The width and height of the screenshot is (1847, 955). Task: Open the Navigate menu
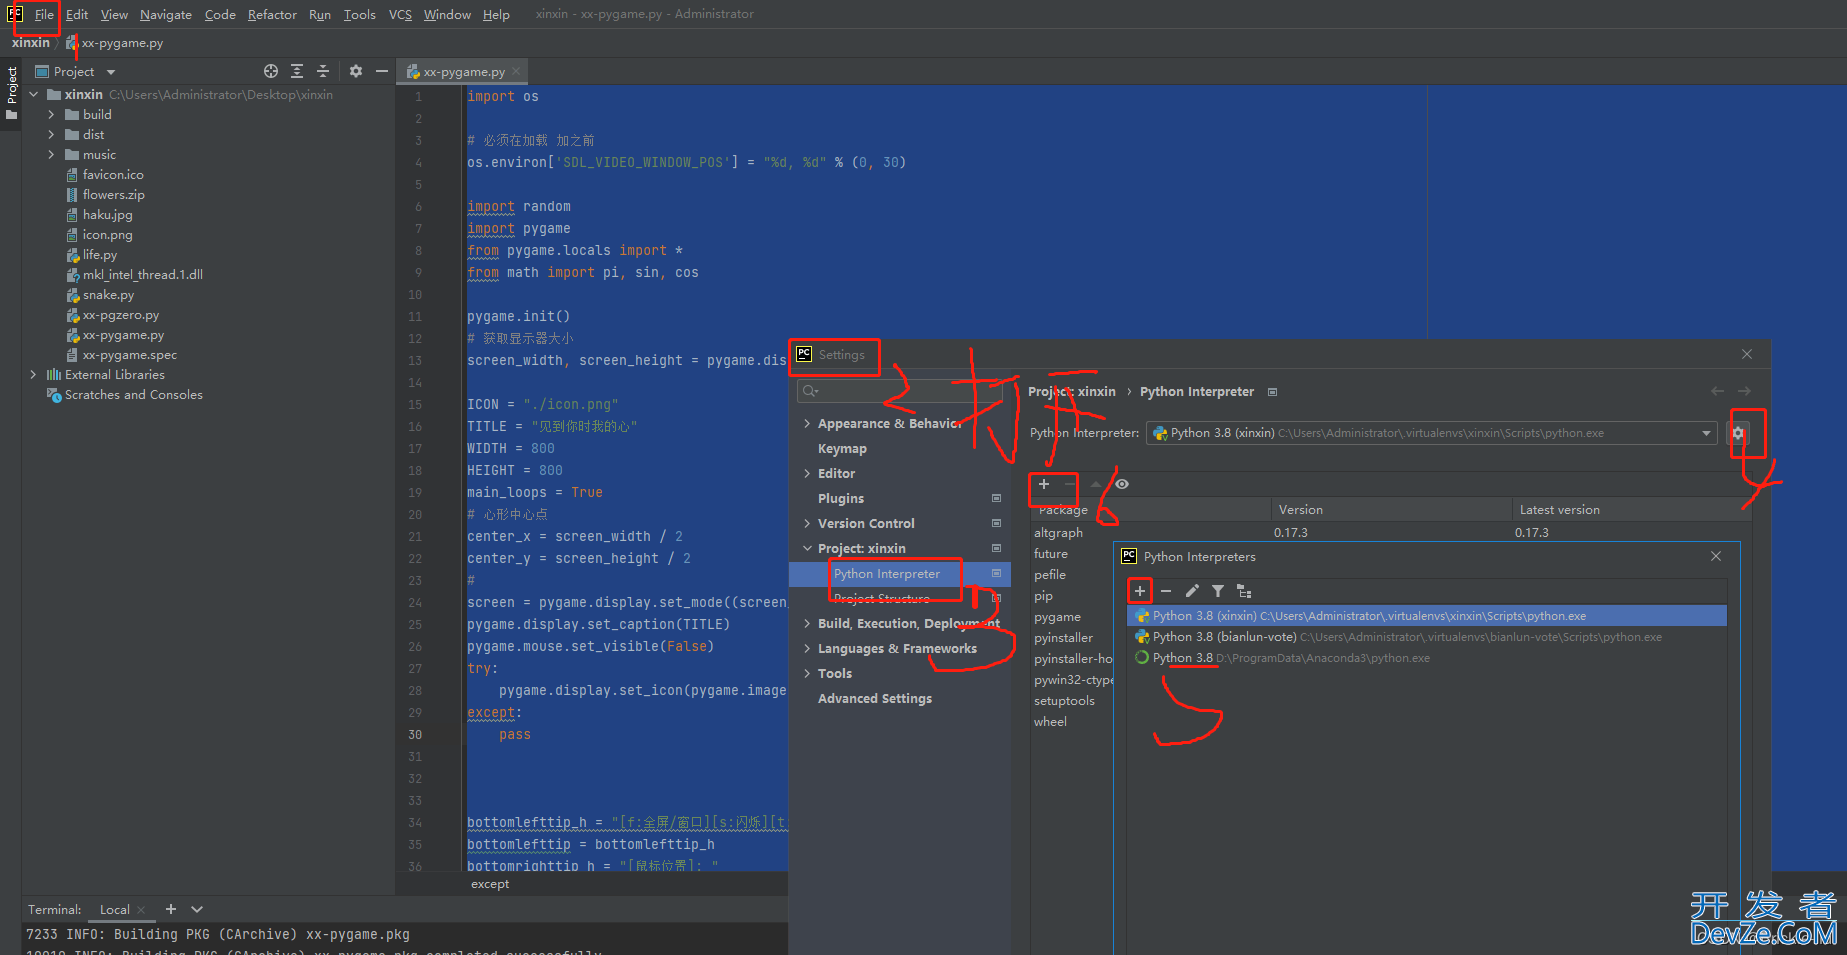pyautogui.click(x=166, y=14)
